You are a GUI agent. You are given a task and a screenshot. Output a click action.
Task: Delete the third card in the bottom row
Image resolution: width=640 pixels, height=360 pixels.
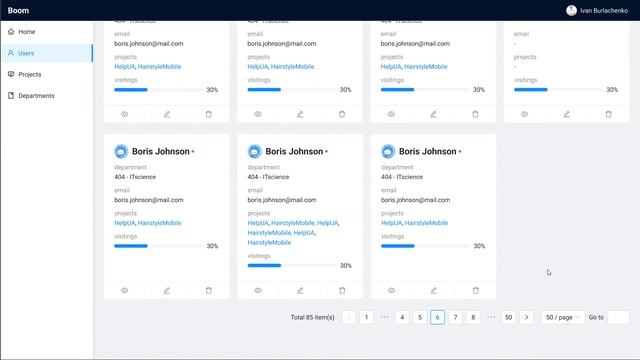[476, 291]
